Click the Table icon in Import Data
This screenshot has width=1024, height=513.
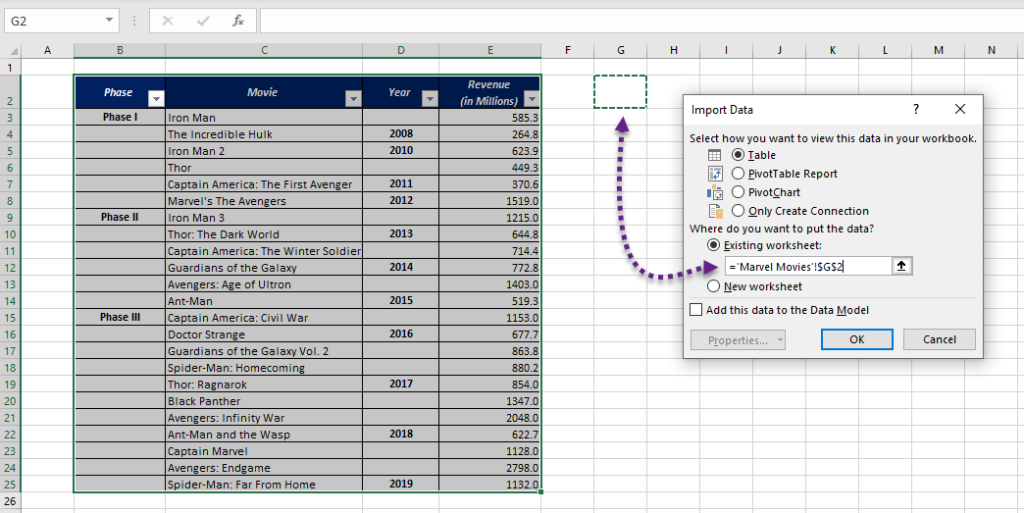point(714,155)
